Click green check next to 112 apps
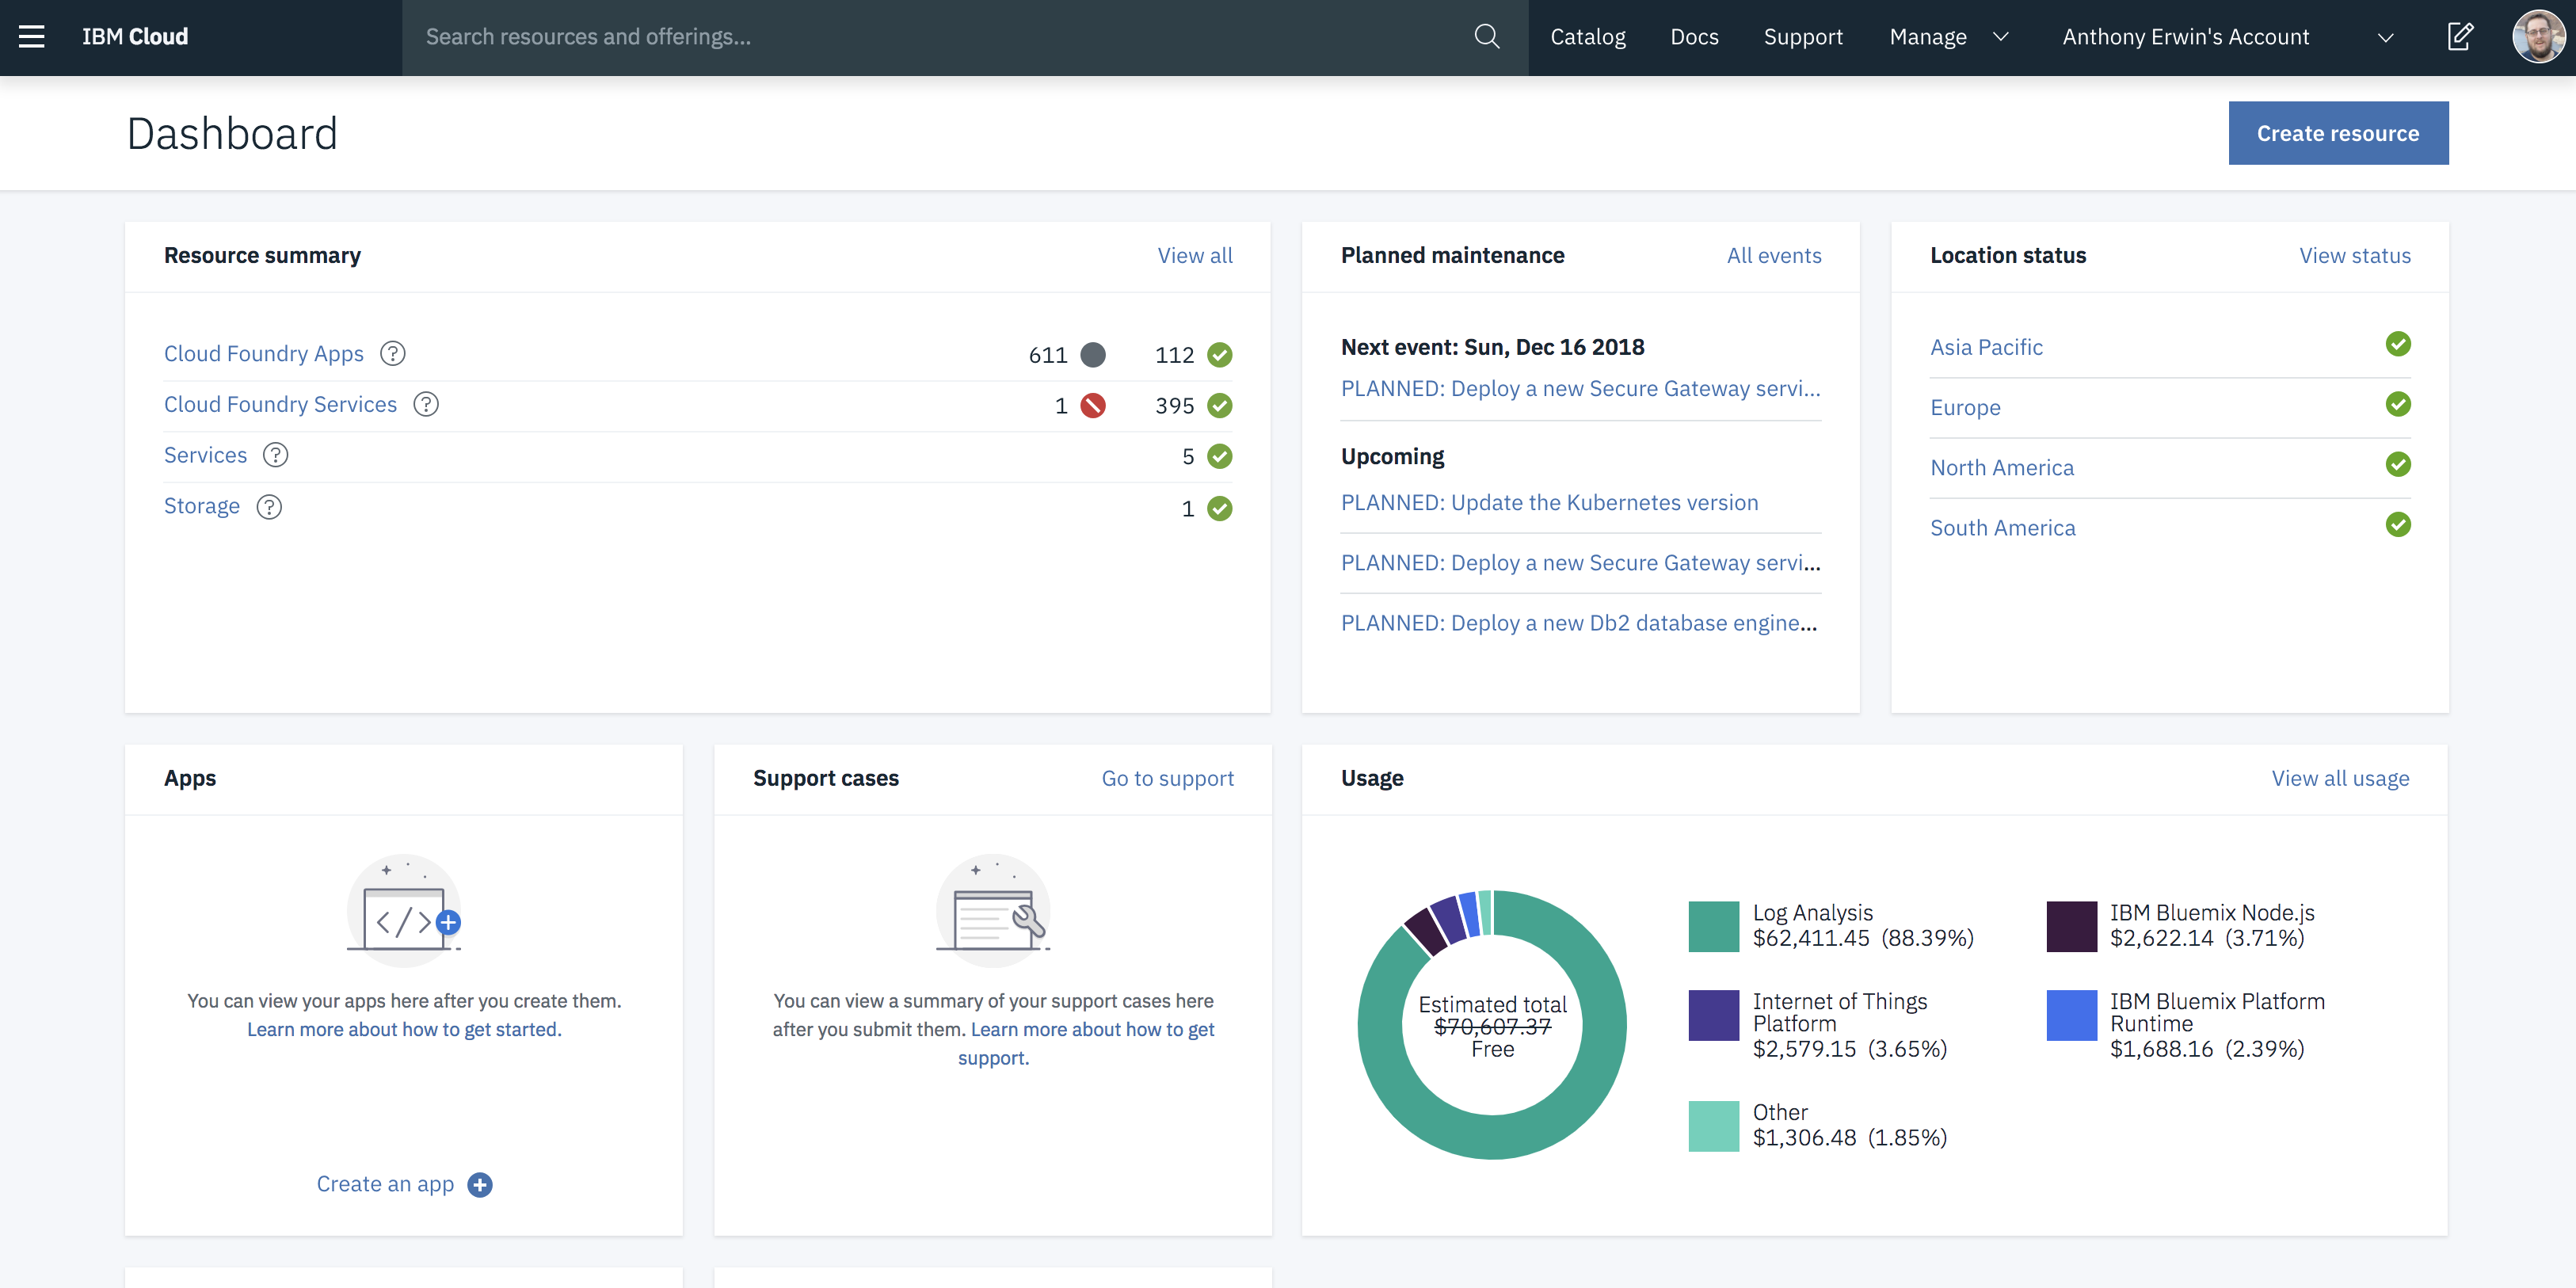This screenshot has width=2576, height=1288. point(1220,355)
